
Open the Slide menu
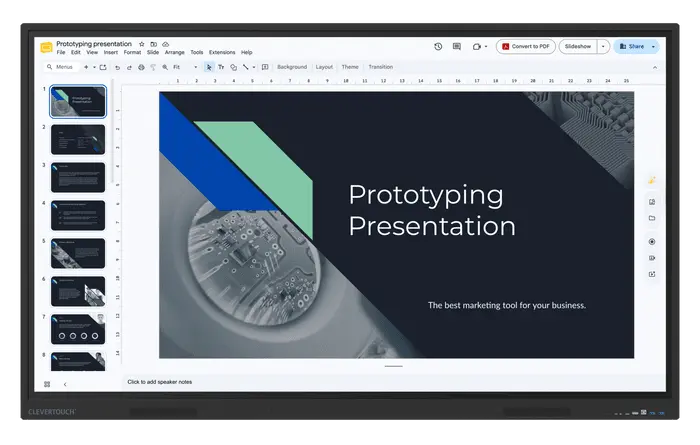point(153,53)
